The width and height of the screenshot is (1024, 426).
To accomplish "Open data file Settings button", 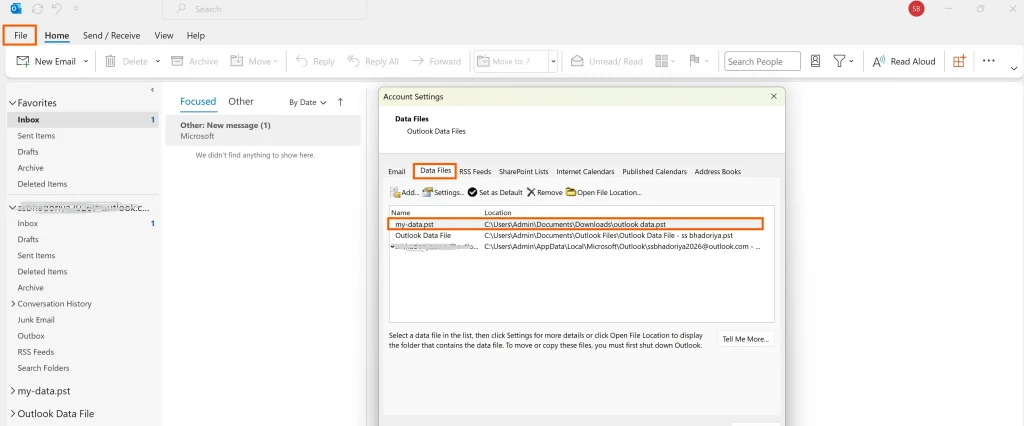I will pos(443,192).
